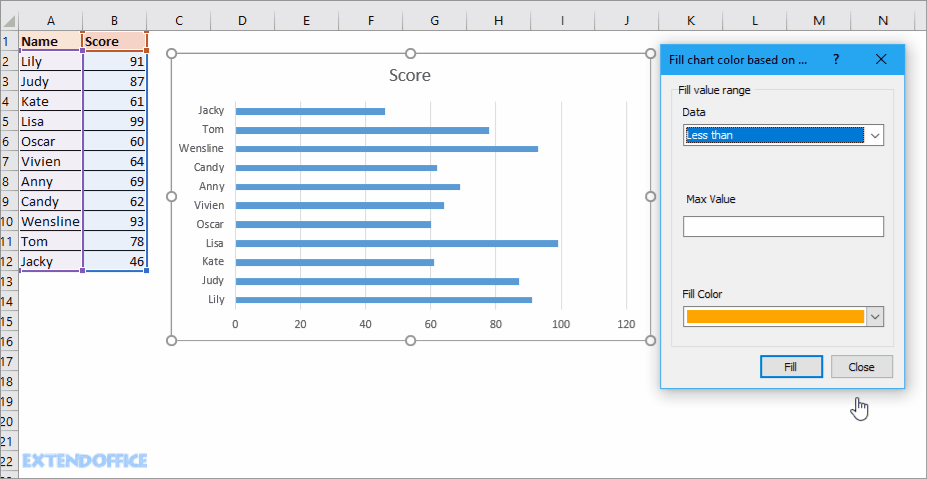The image size is (927, 479).
Task: Select Lisa's bar in the chart
Action: point(396,243)
